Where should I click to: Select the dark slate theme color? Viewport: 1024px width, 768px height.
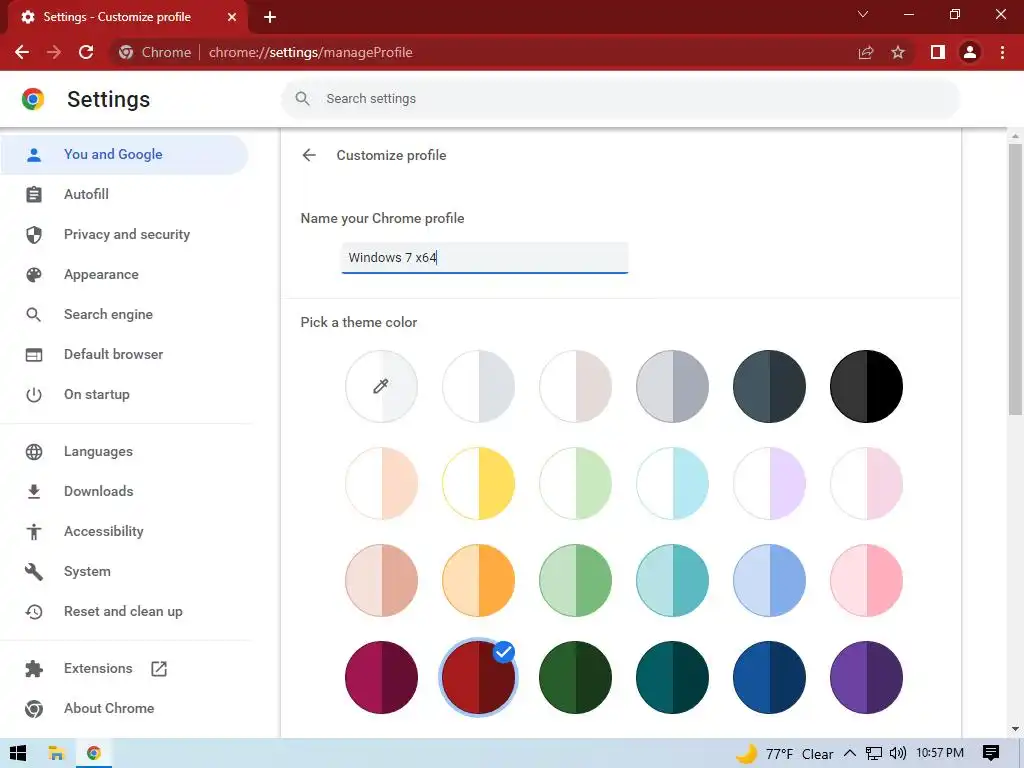tap(769, 387)
